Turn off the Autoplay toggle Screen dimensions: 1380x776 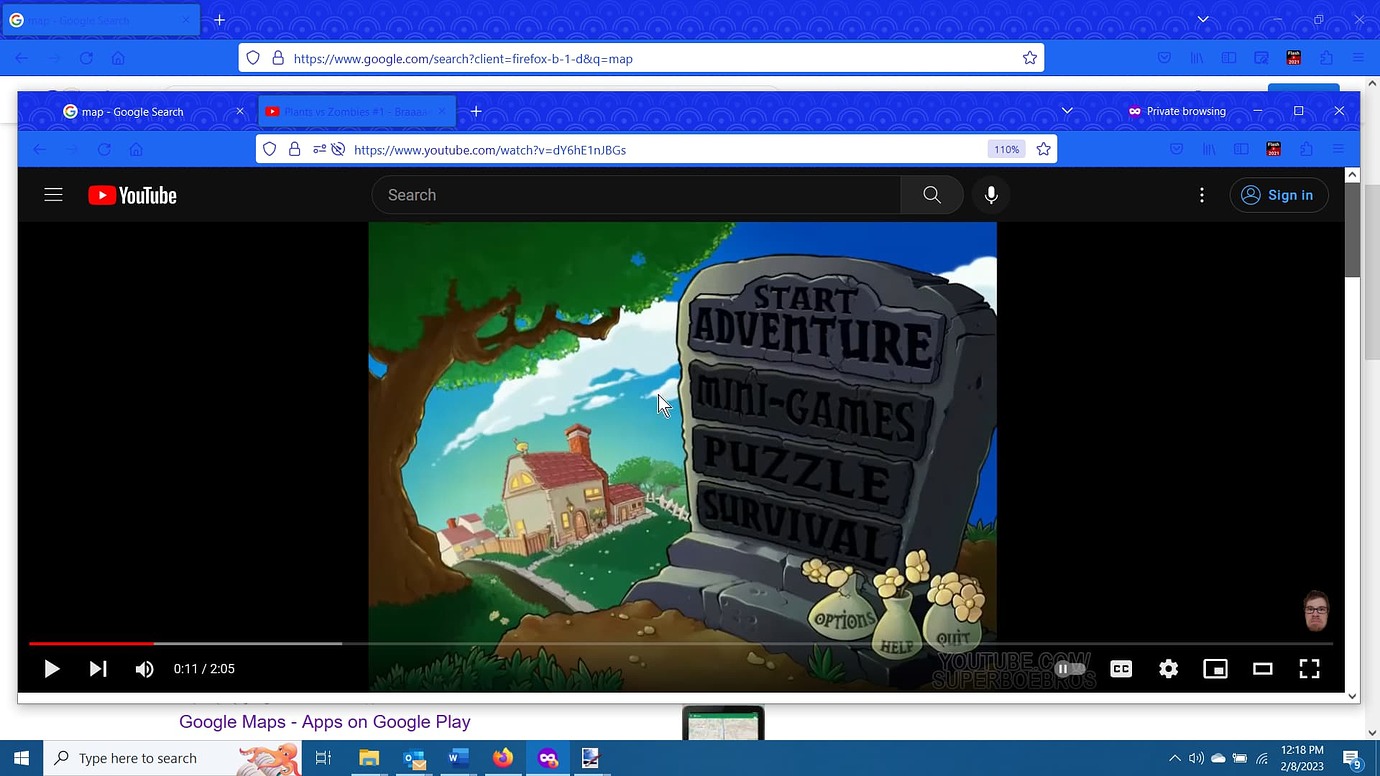(1069, 668)
